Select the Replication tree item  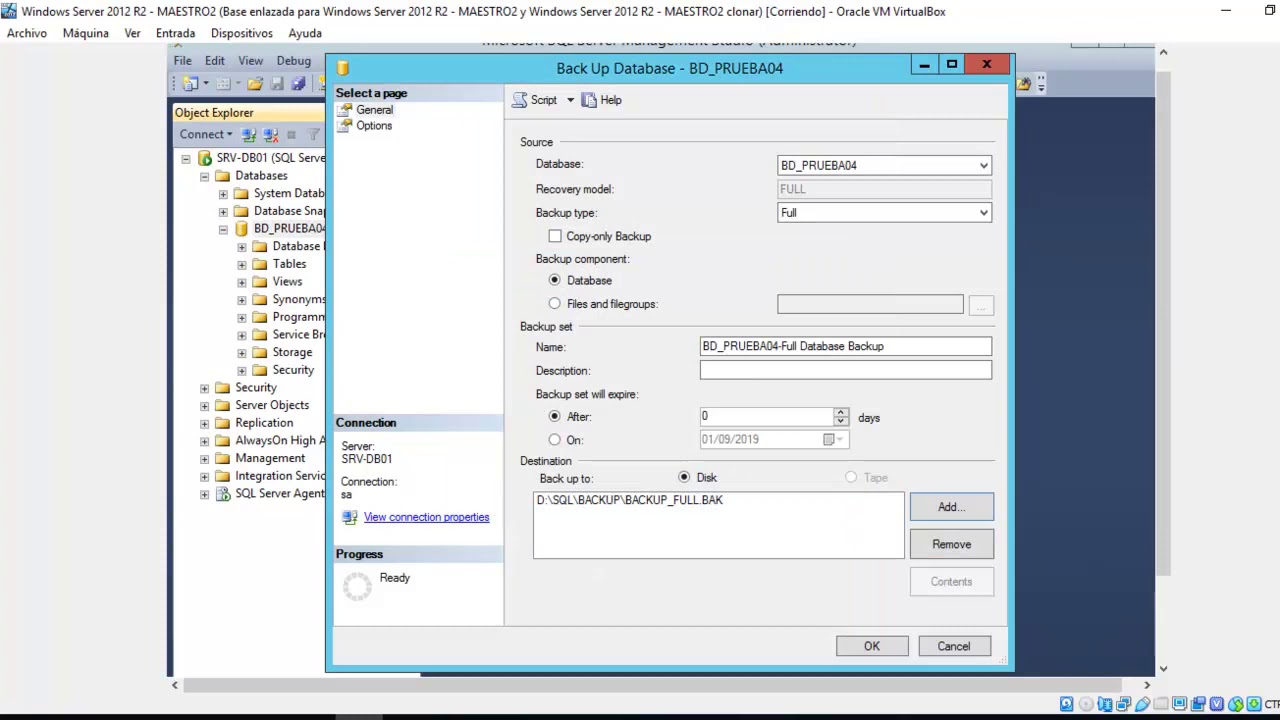coord(264,423)
